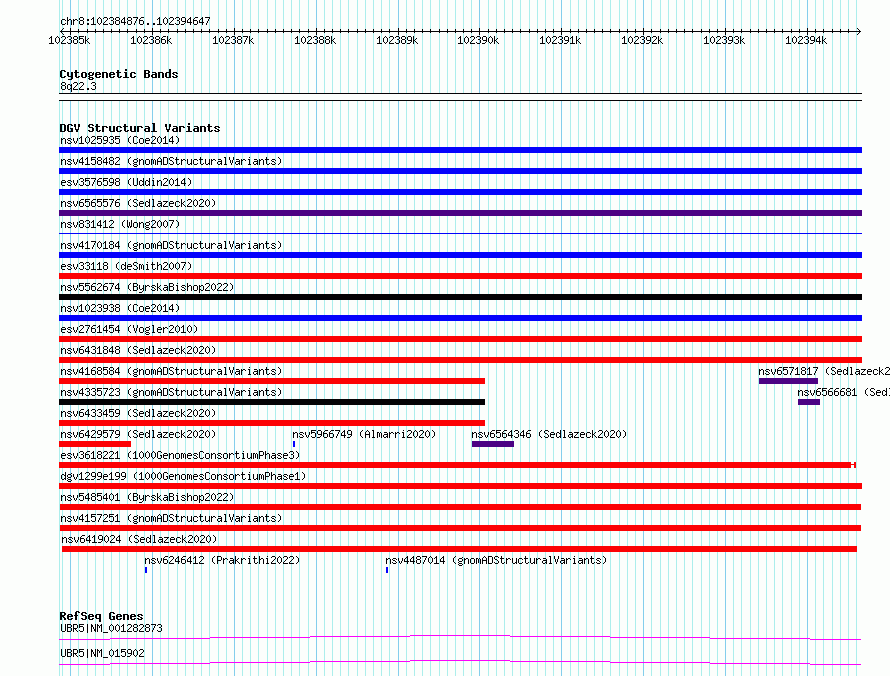Click the red bar under esv3618221
Screen dimensions: 890x676
click(457, 465)
